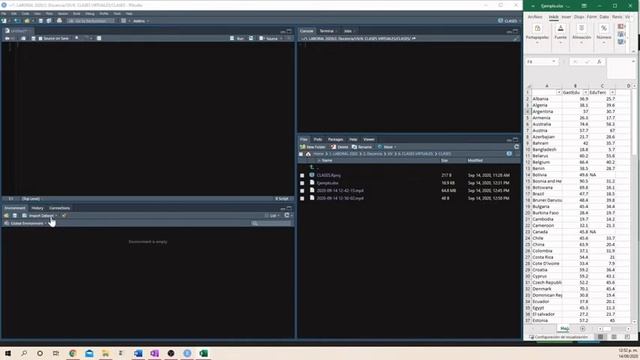Switch to the Terminal tab

(x=327, y=31)
